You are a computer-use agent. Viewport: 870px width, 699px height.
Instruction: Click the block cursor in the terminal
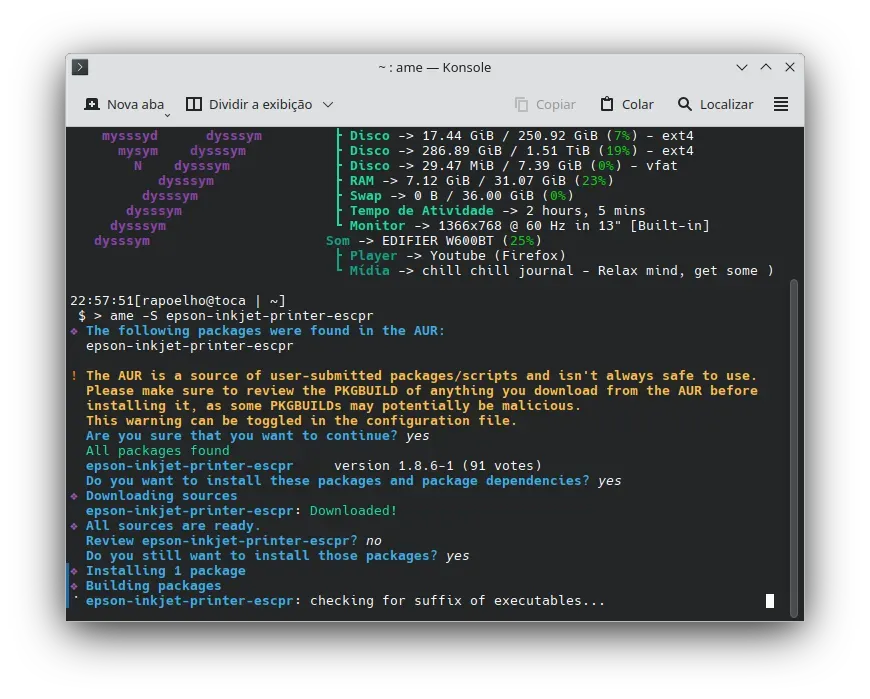770,601
